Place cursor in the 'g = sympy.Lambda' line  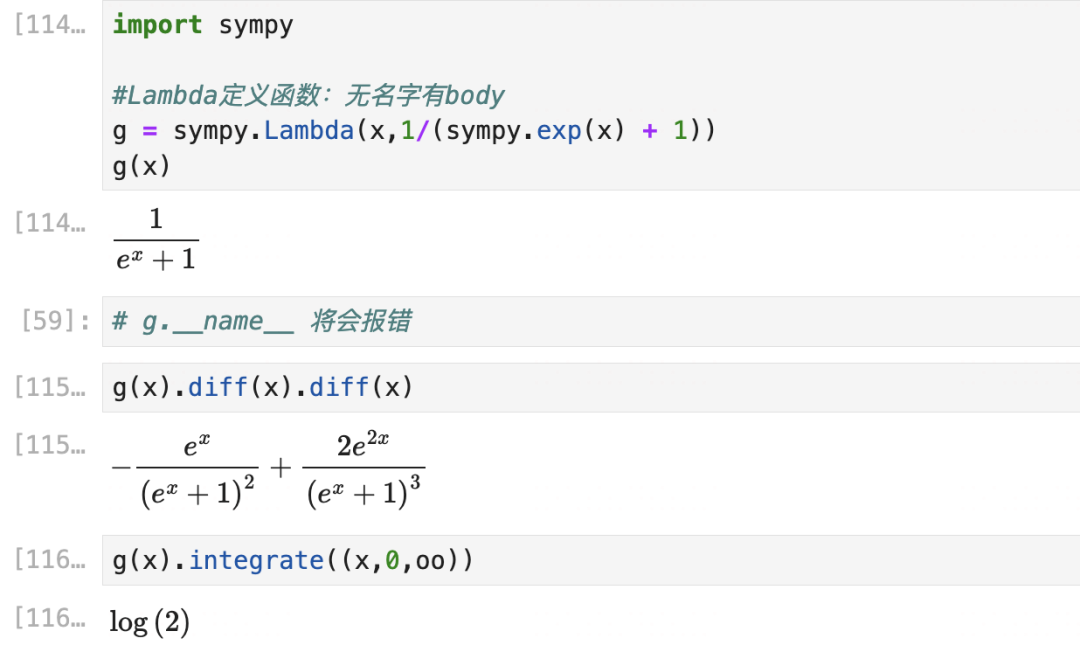pyautogui.click(x=413, y=131)
